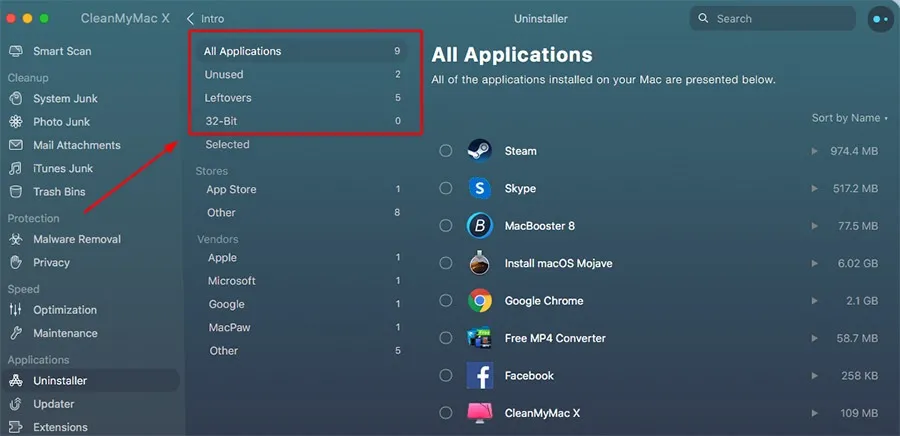This screenshot has width=900, height=436.
Task: Click the Search field
Action: click(x=773, y=19)
